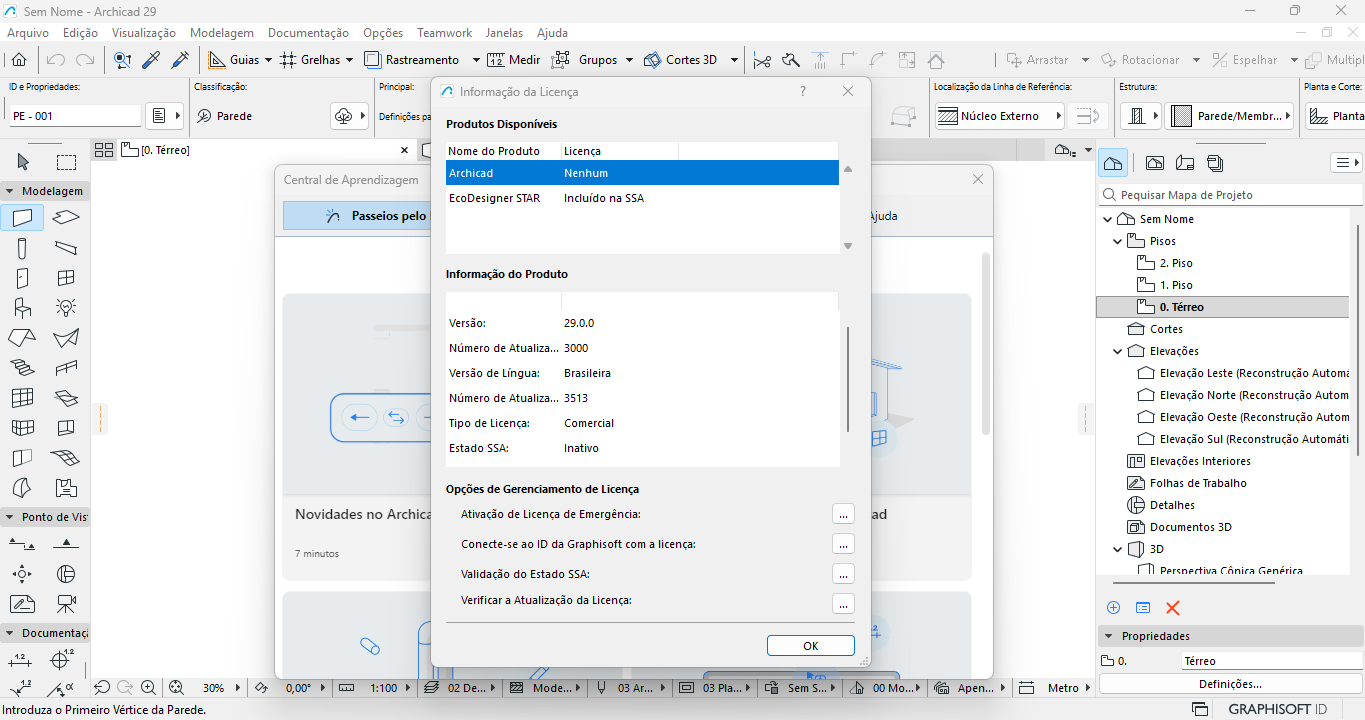Open the Teamwork menu

tap(444, 33)
